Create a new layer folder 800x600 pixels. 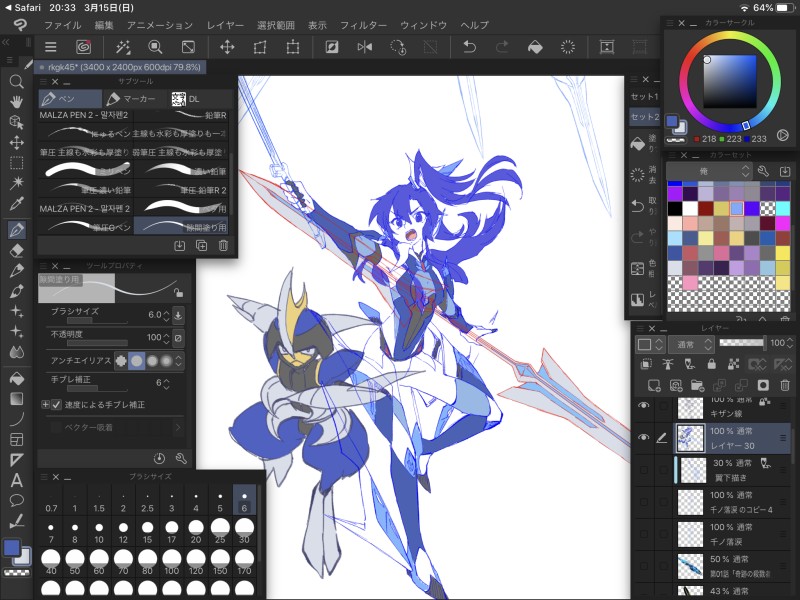[697, 385]
